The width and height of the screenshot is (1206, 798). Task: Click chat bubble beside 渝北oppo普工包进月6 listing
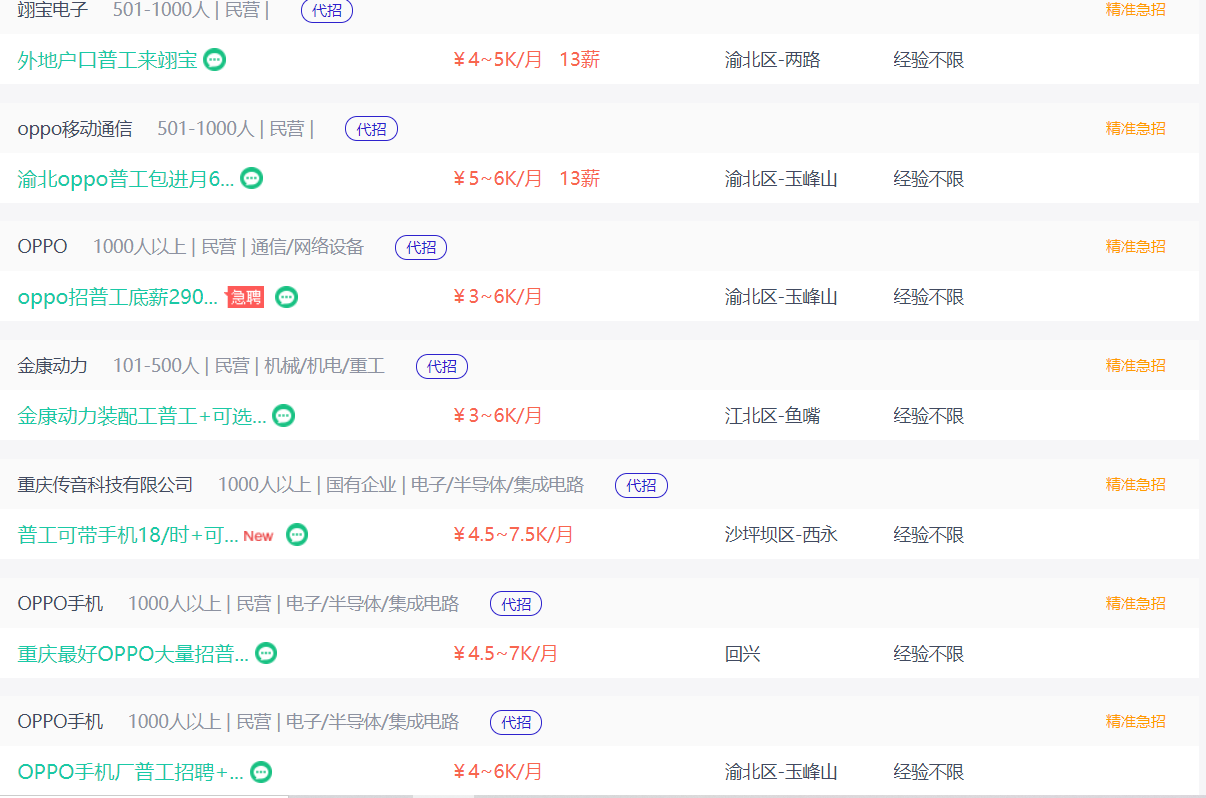tap(252, 178)
